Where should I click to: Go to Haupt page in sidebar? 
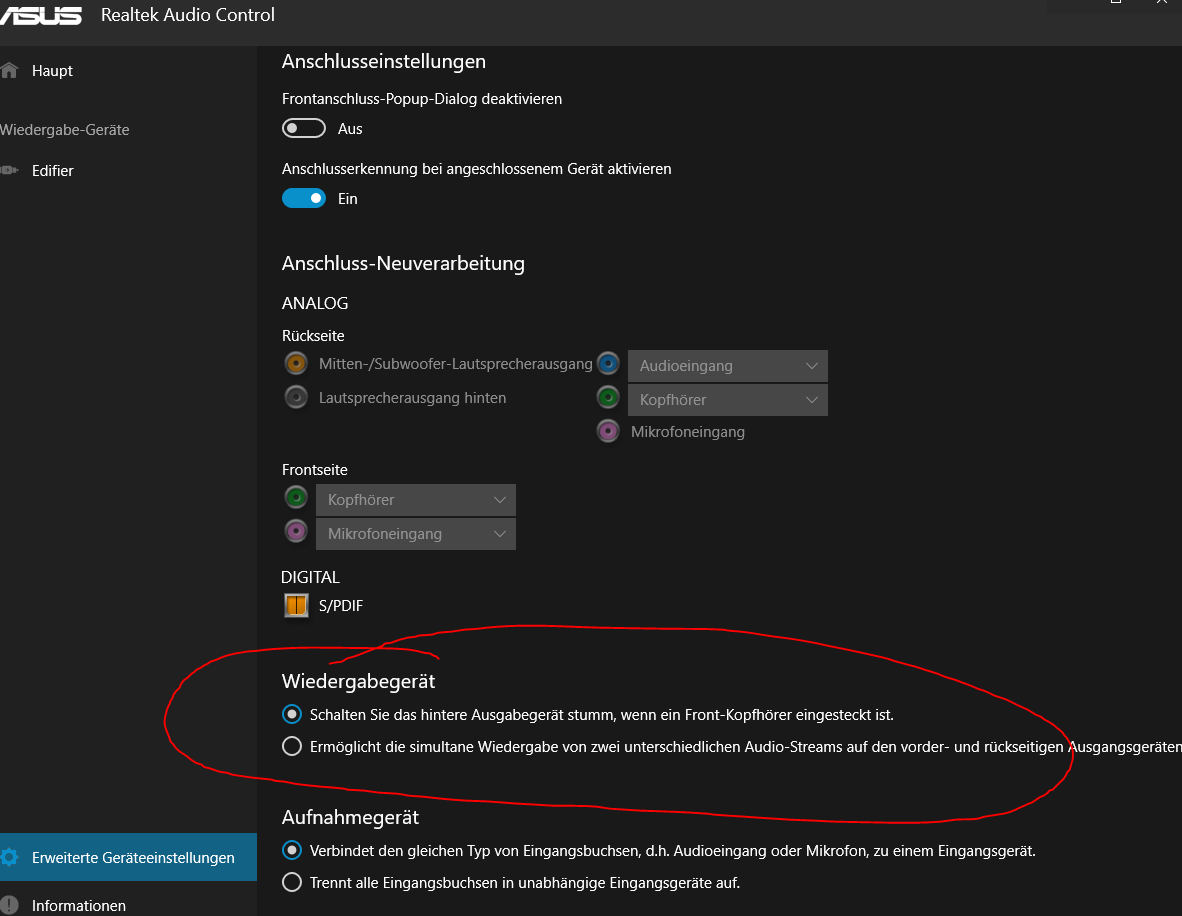pos(52,71)
